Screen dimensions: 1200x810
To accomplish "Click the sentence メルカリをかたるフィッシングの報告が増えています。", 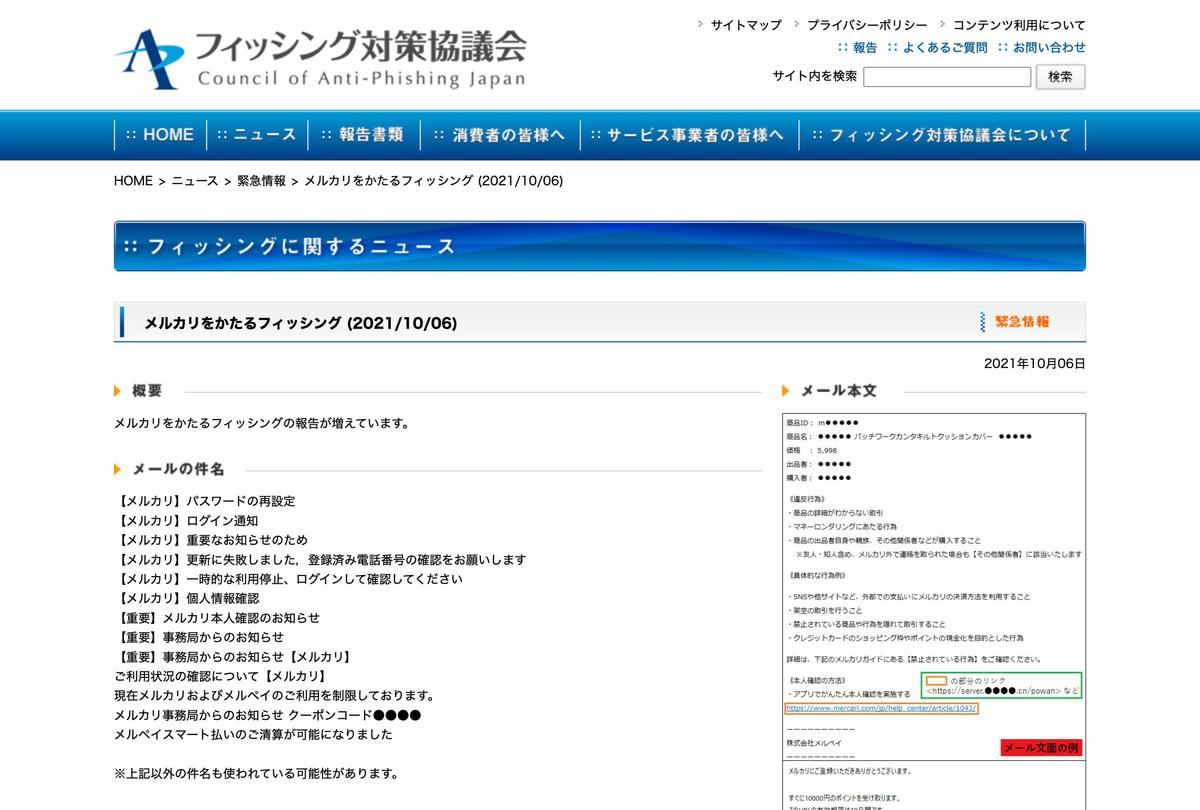I will click(x=262, y=423).
